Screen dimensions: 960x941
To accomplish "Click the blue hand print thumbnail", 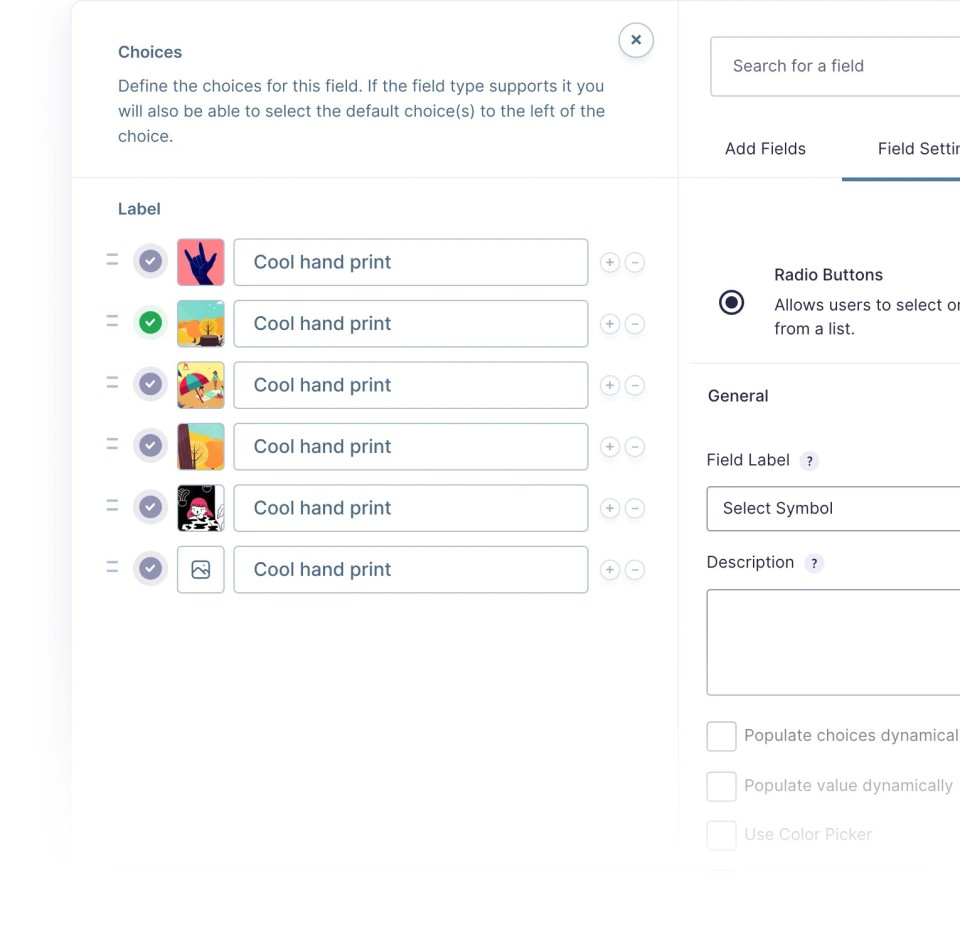I will coord(201,262).
